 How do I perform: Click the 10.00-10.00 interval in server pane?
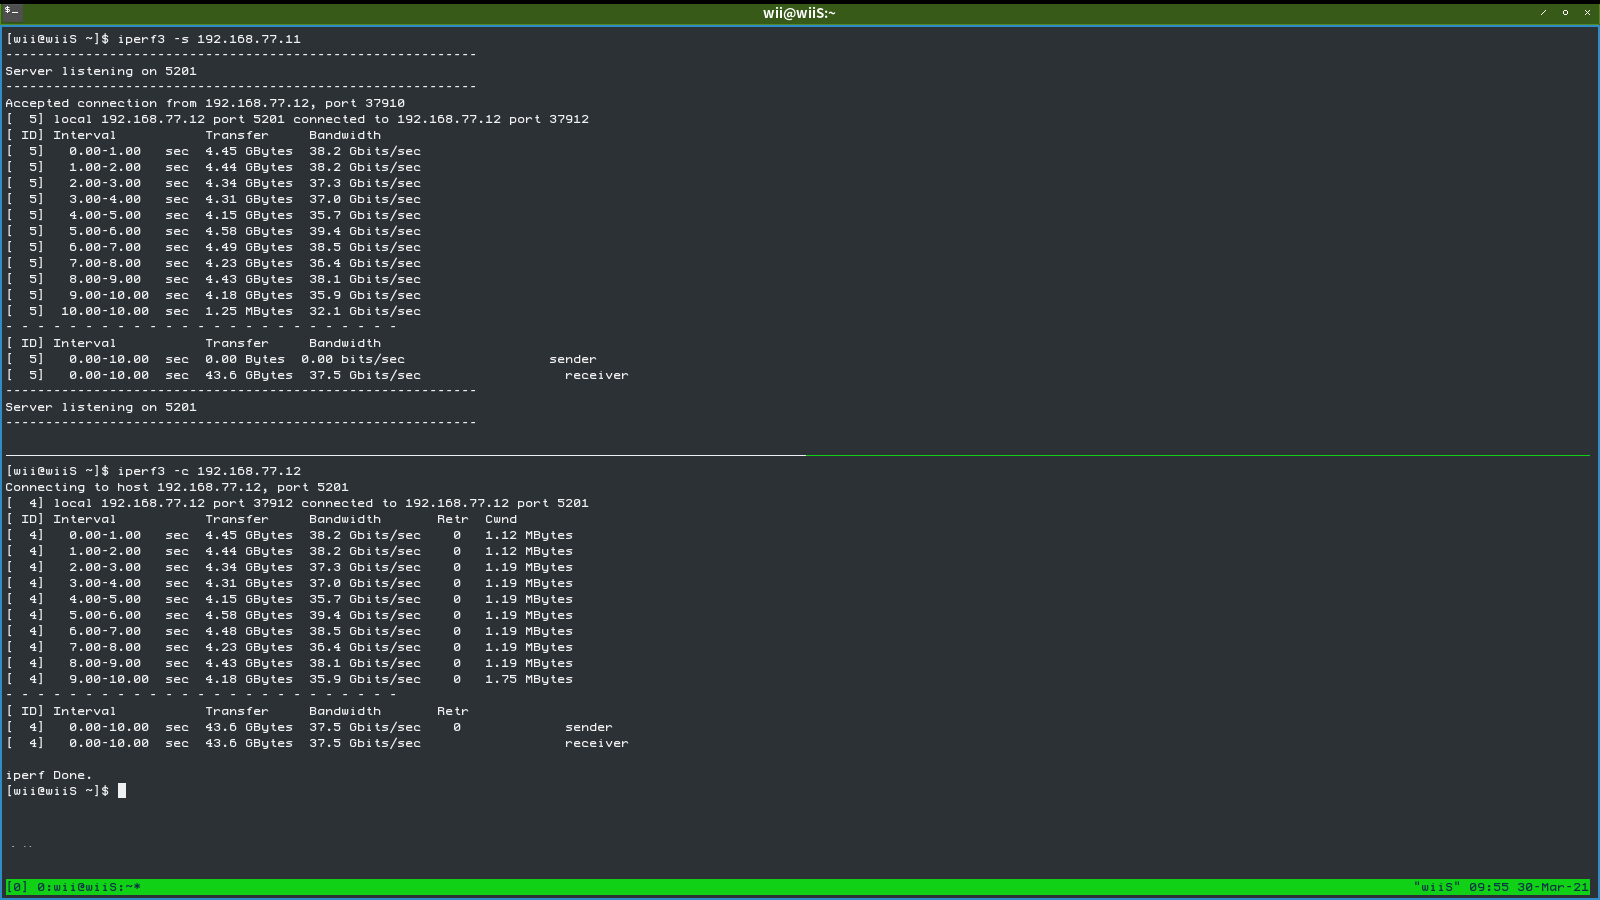click(105, 311)
